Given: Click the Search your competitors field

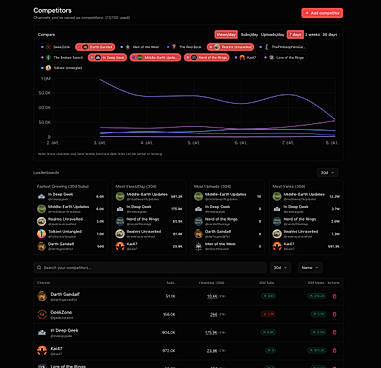Looking at the screenshot, I should point(150,268).
